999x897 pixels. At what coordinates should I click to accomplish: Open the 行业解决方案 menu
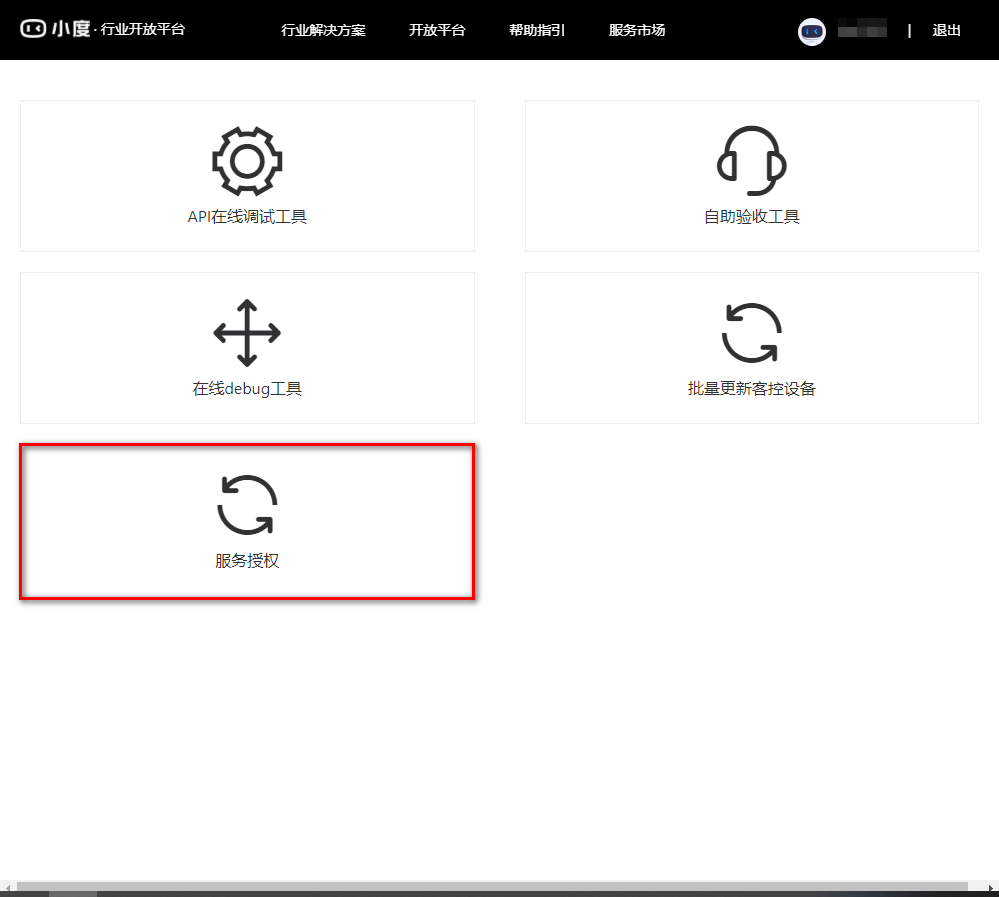tap(323, 30)
